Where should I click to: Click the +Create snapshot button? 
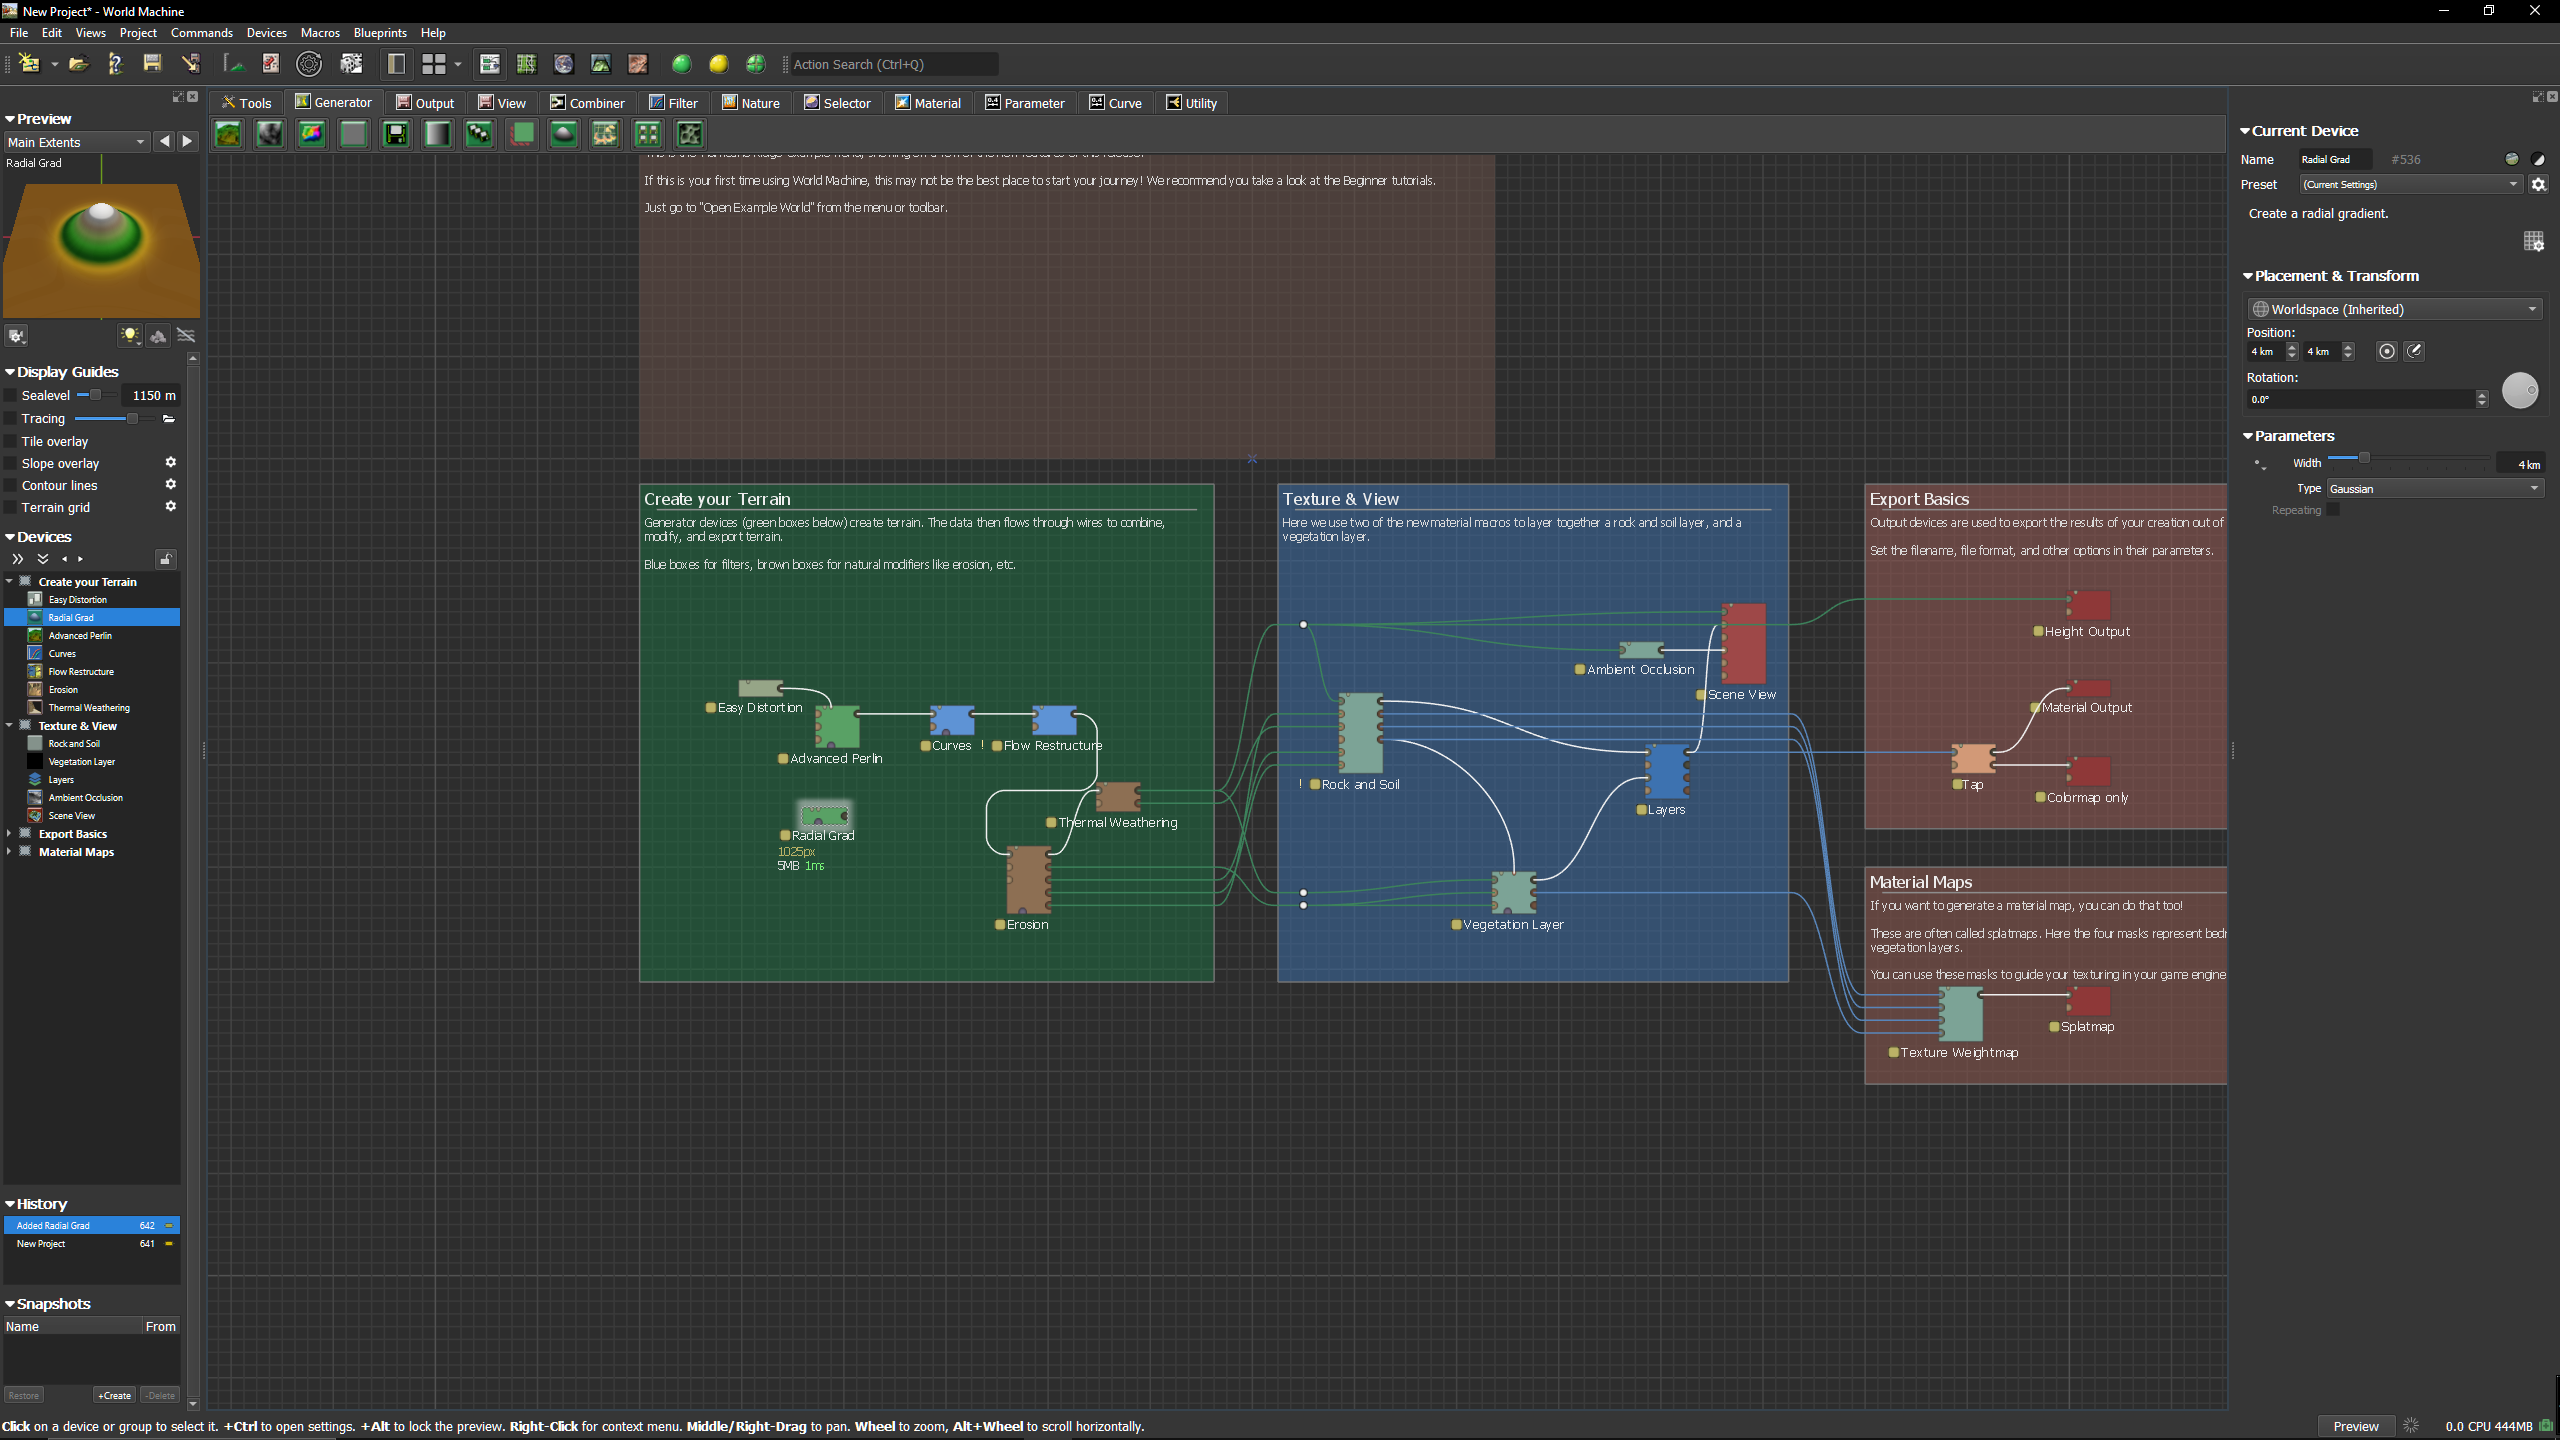pyautogui.click(x=115, y=1396)
